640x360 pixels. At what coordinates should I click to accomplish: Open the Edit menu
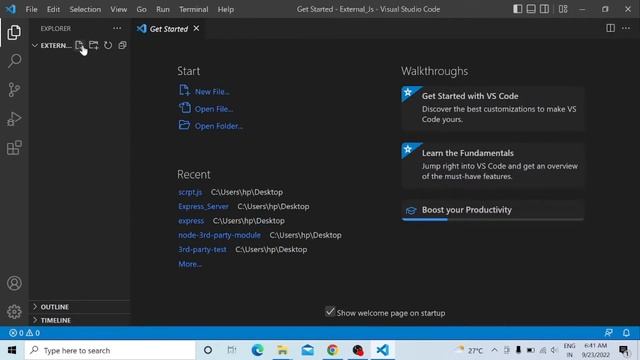coord(53,9)
